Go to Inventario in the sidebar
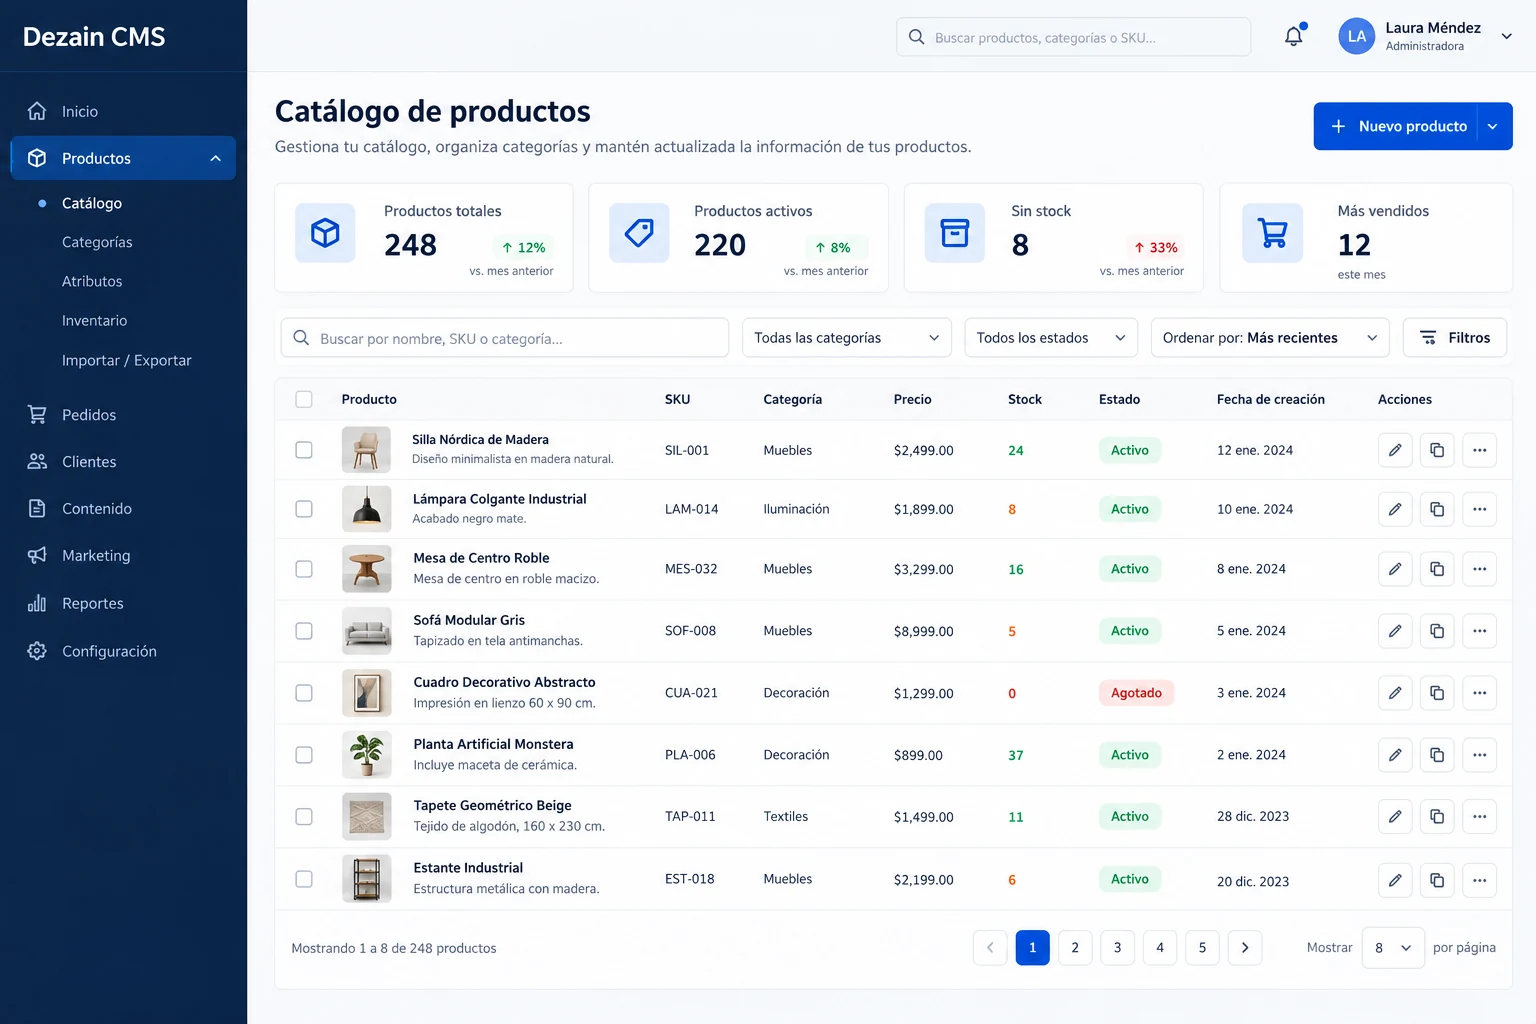The height and width of the screenshot is (1024, 1536). pos(94,321)
